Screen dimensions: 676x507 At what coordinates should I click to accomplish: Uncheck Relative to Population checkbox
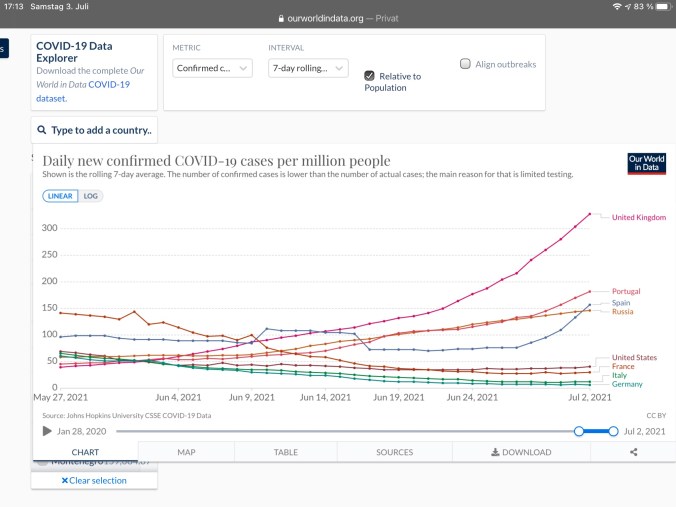point(369,75)
